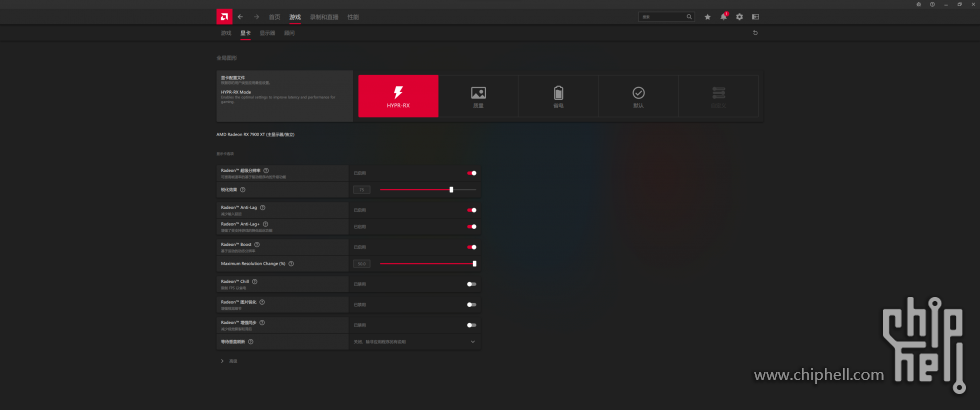The width and height of the screenshot is (980, 410).
Task: Open help for 锐化效果
Action: [242, 189]
